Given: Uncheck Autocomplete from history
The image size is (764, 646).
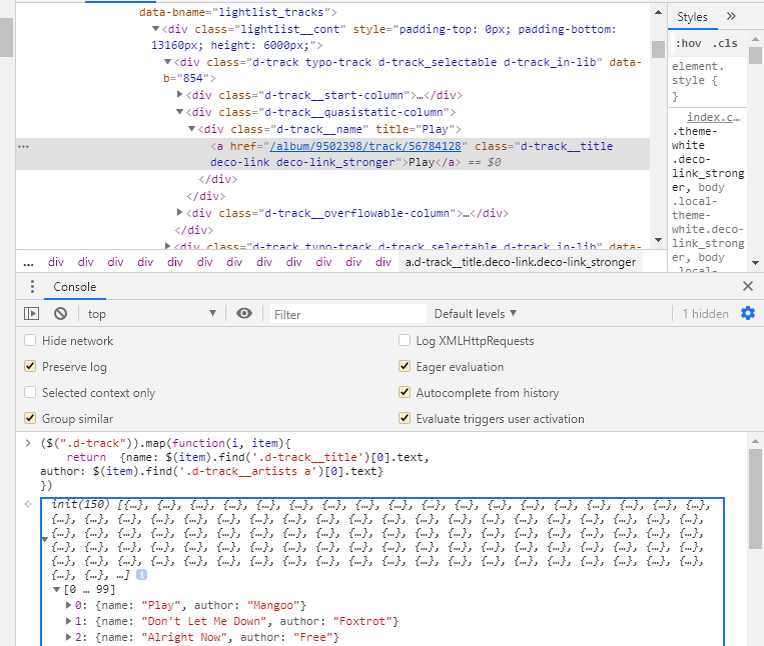Looking at the screenshot, I should (404, 392).
